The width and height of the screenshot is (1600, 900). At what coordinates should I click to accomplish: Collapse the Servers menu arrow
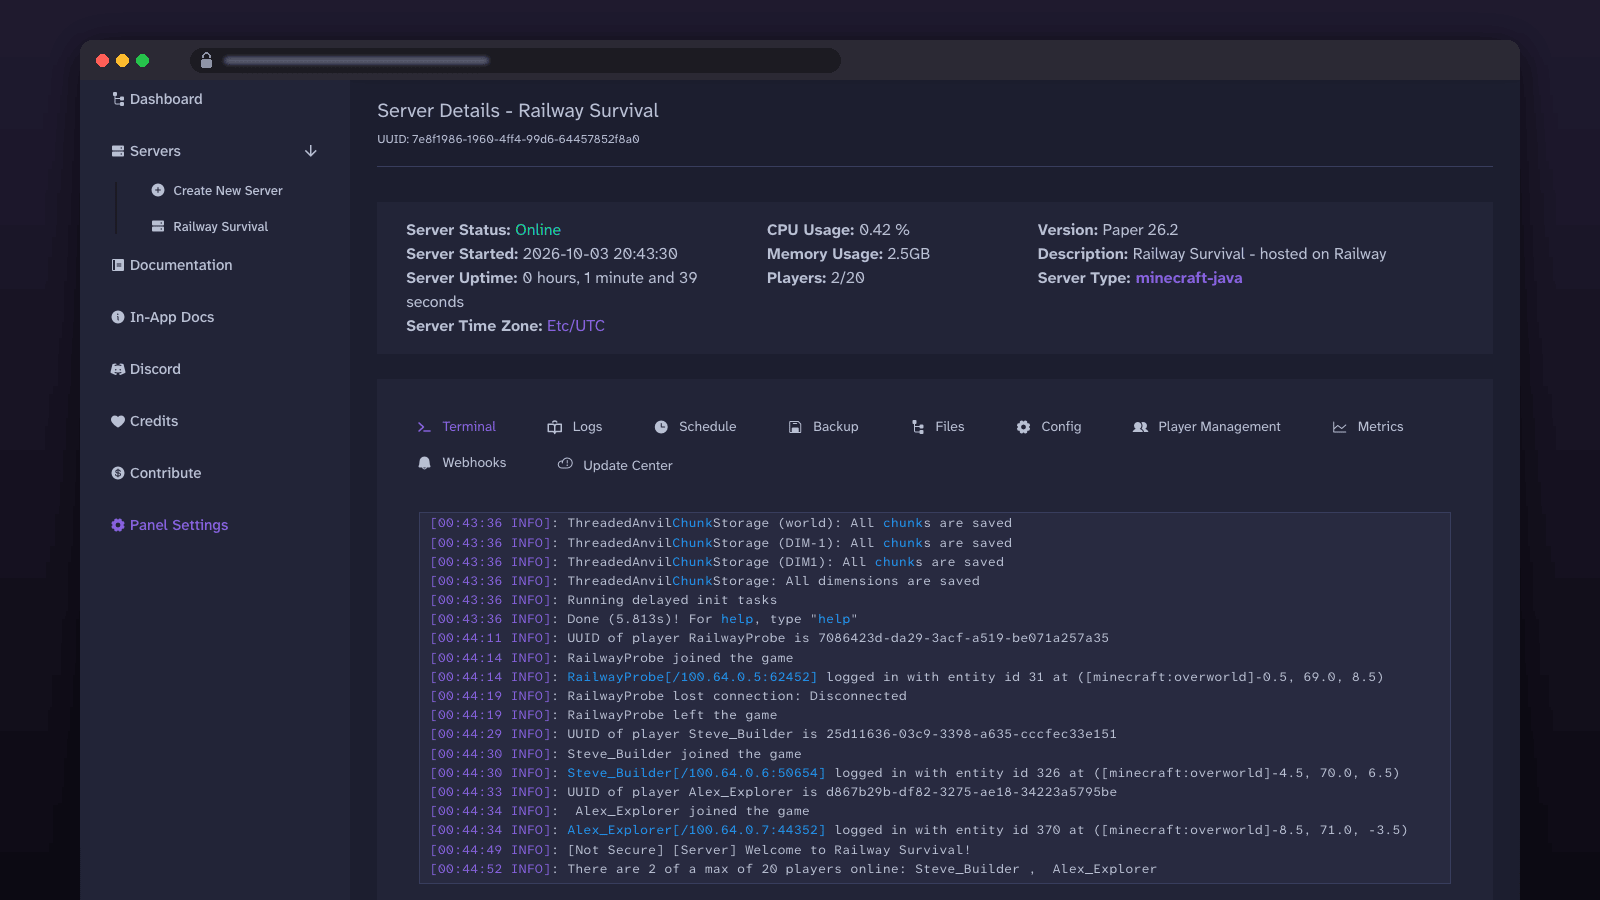click(x=311, y=151)
